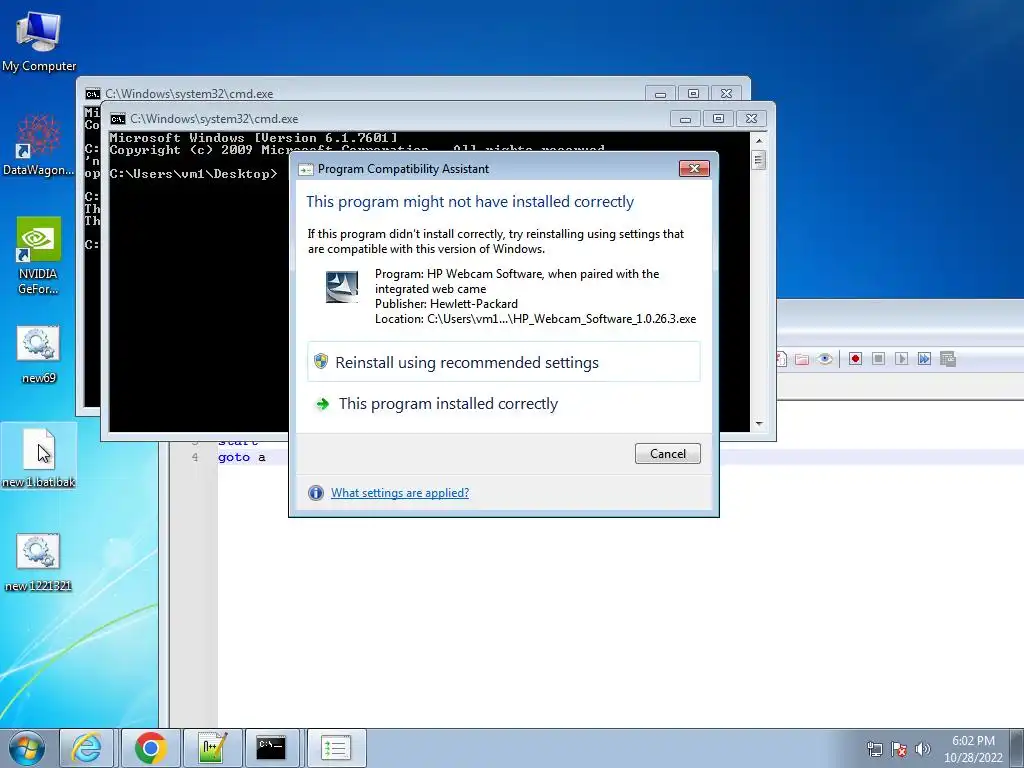
Task: Click Save Recorded Macro icon
Action: tap(948, 359)
